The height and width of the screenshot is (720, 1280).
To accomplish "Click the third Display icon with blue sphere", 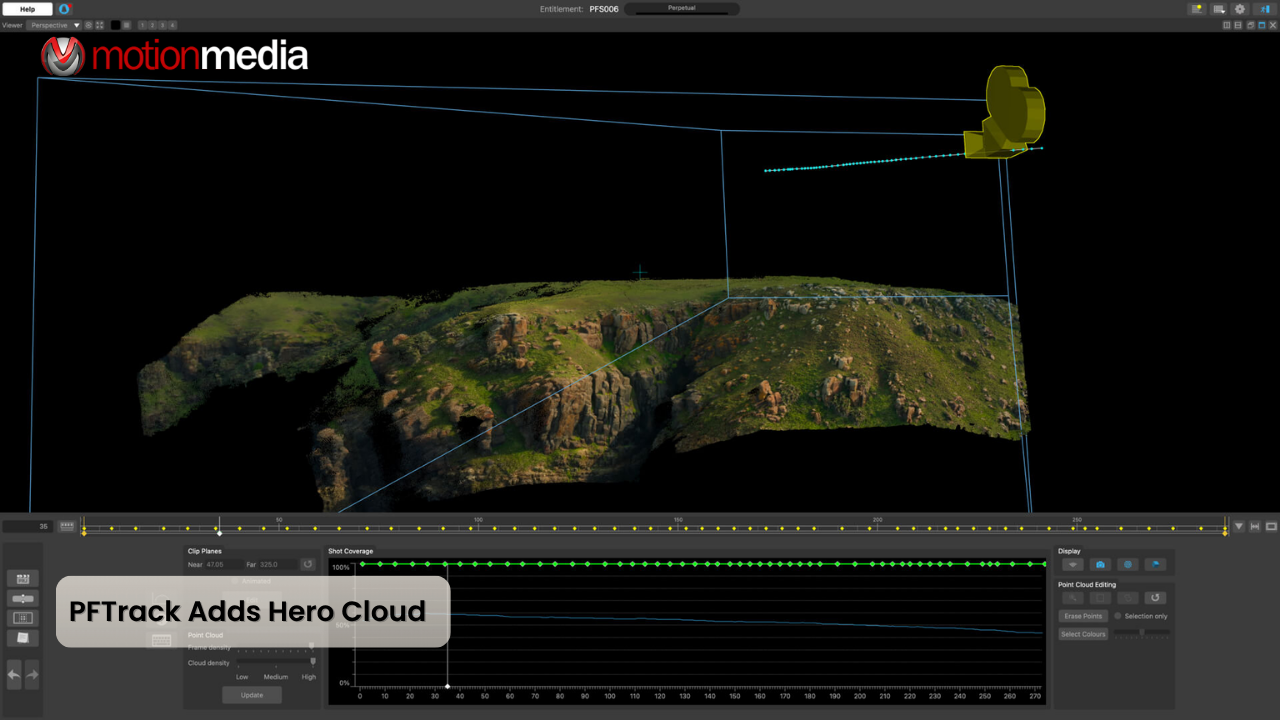I will (1128, 564).
